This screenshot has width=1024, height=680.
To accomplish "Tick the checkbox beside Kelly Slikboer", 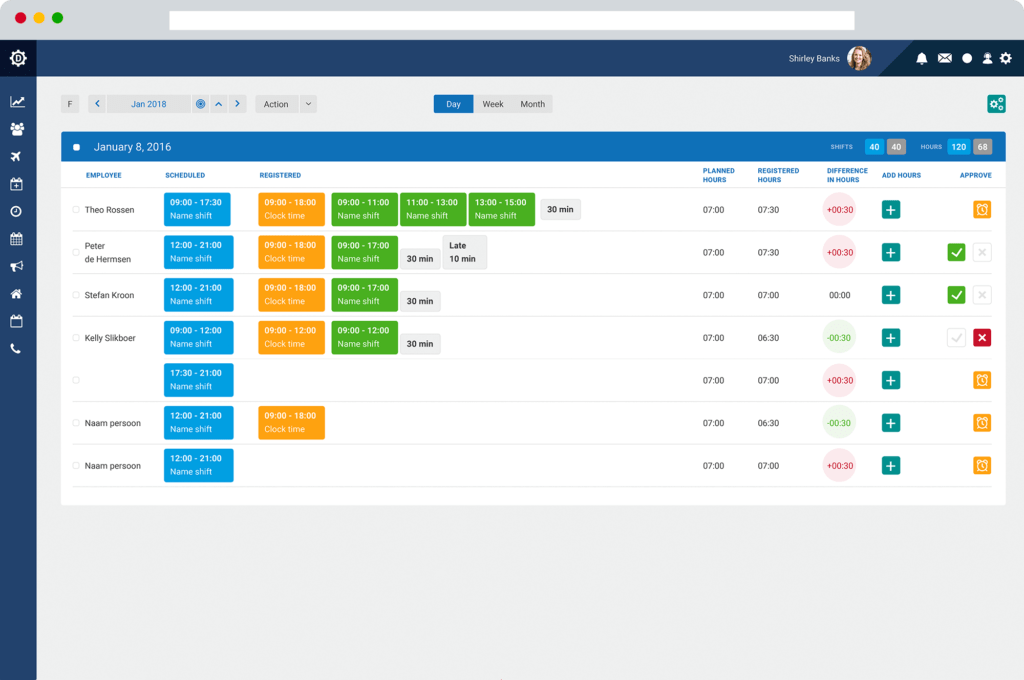I will [x=75, y=337].
